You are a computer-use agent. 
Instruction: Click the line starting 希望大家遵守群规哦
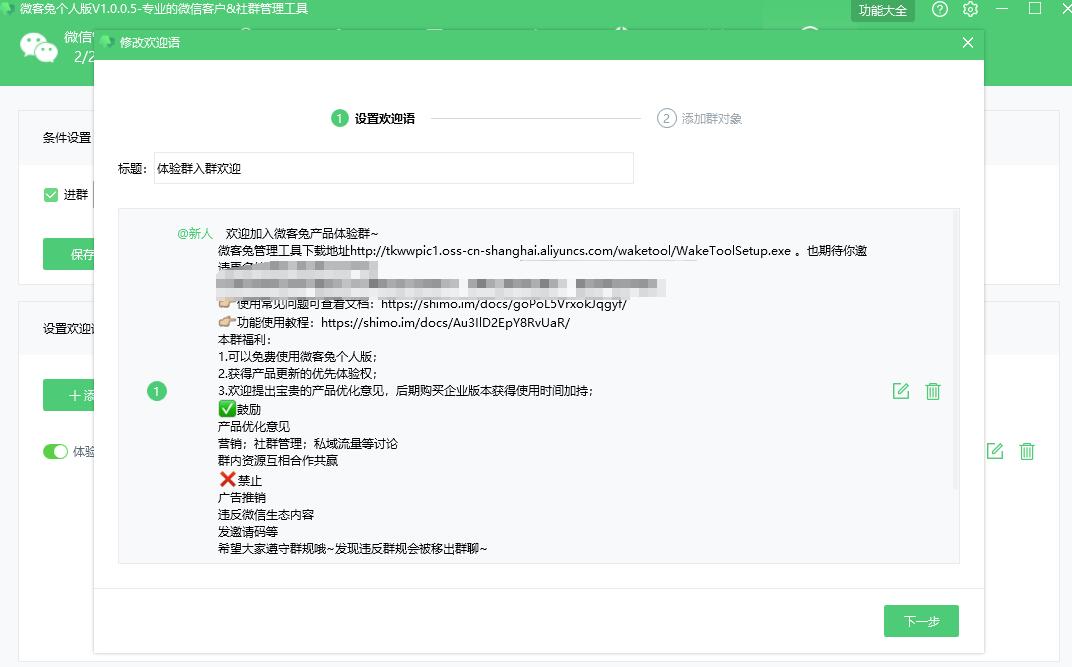353,548
